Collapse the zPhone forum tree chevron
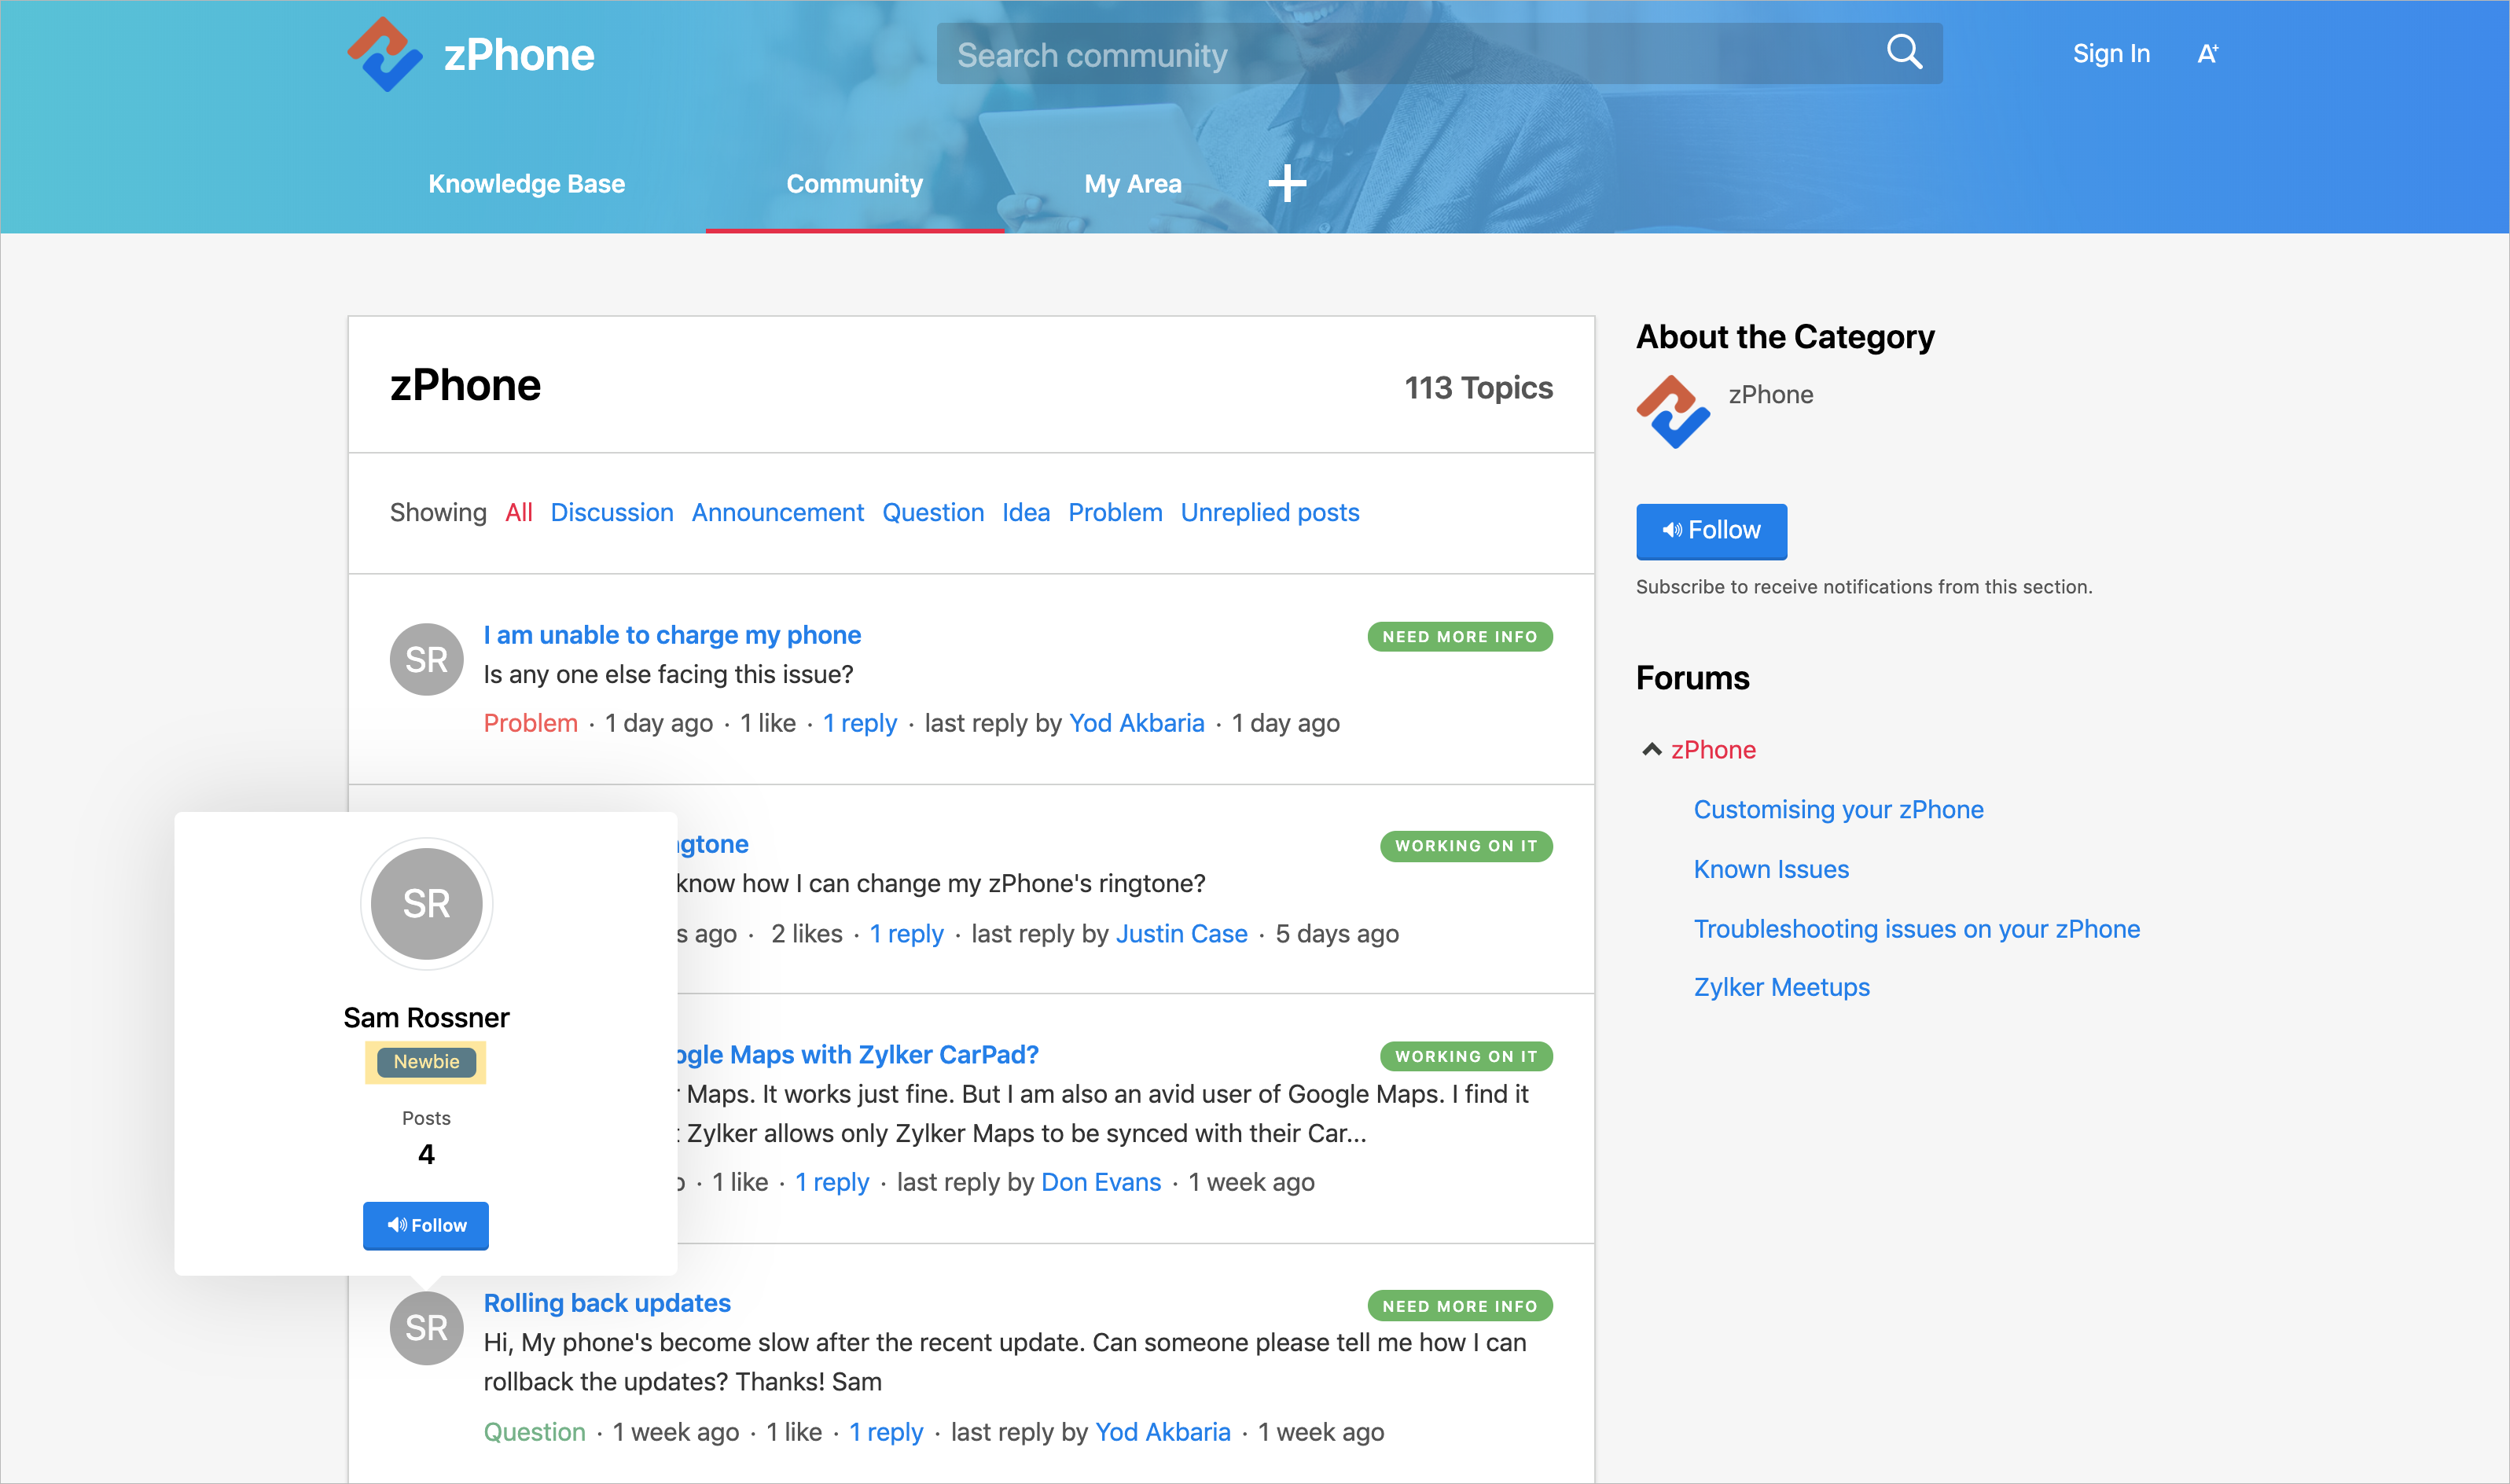This screenshot has width=2510, height=1484. (x=1651, y=749)
